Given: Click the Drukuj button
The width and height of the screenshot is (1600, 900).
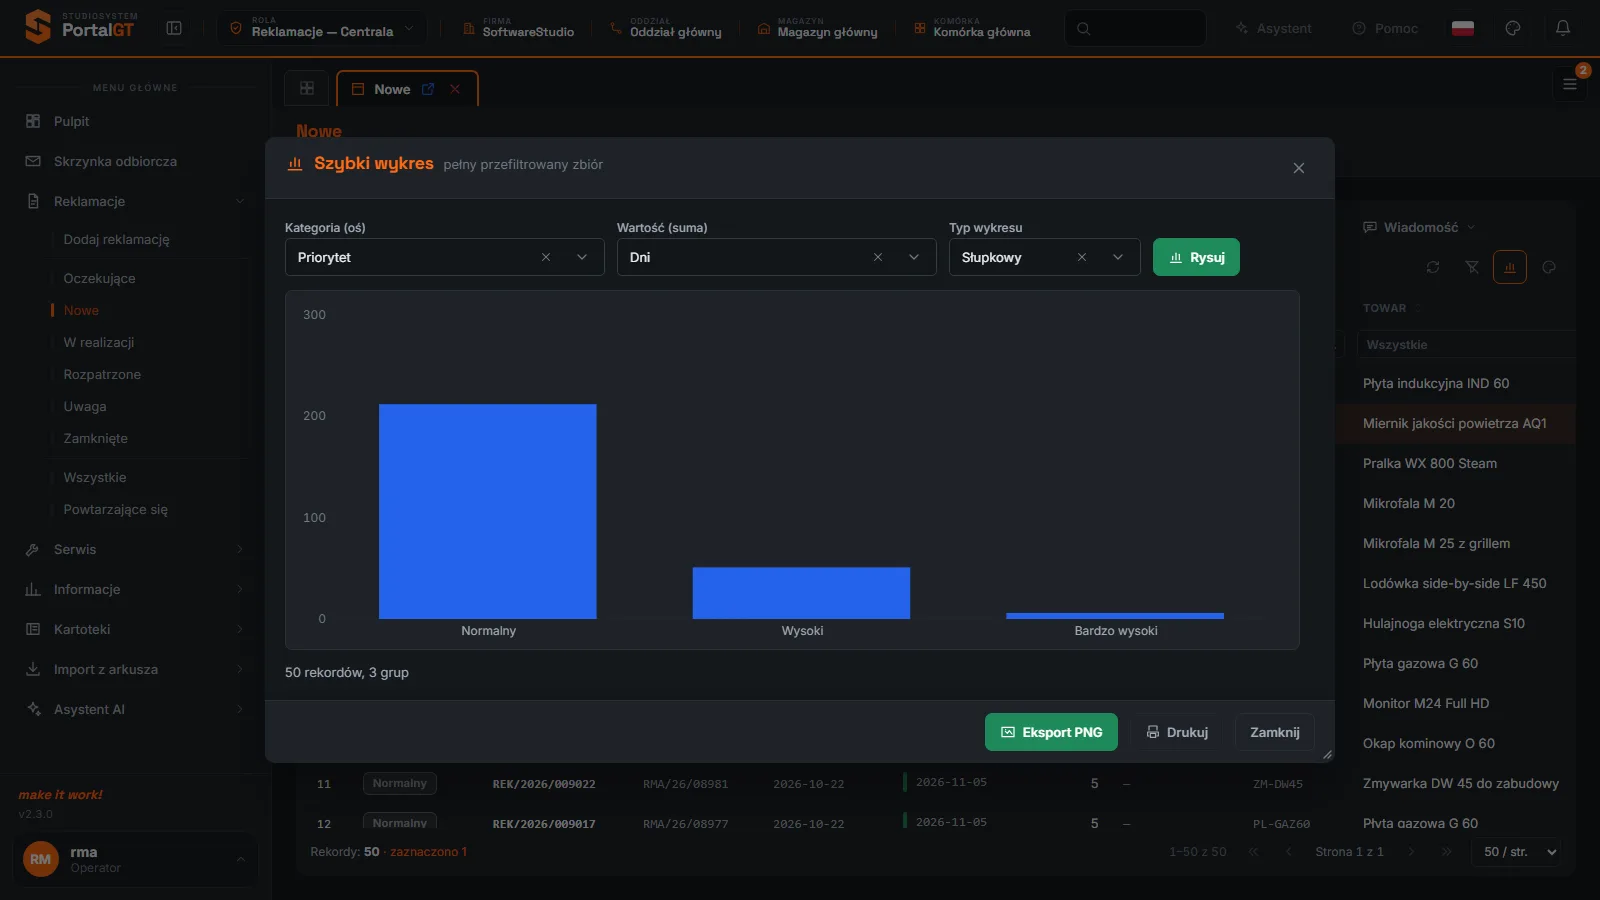Looking at the screenshot, I should (x=1177, y=732).
